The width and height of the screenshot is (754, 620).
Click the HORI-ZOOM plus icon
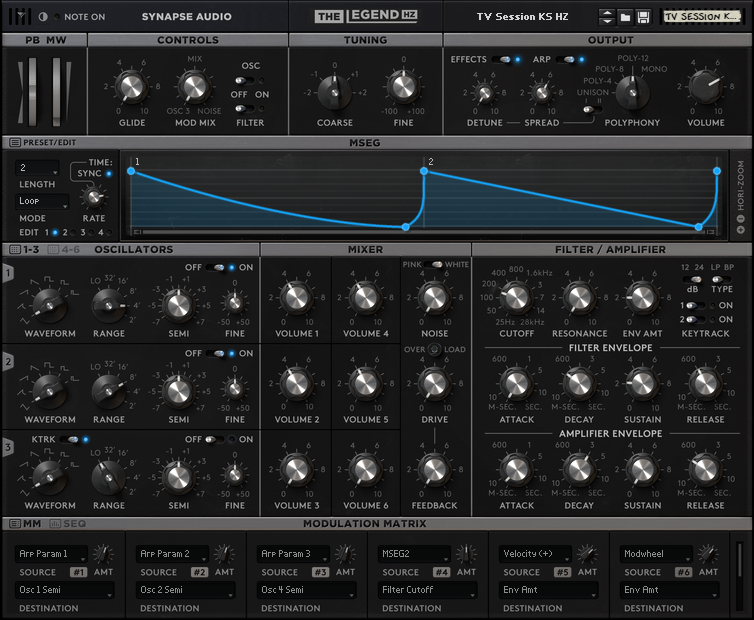click(741, 230)
